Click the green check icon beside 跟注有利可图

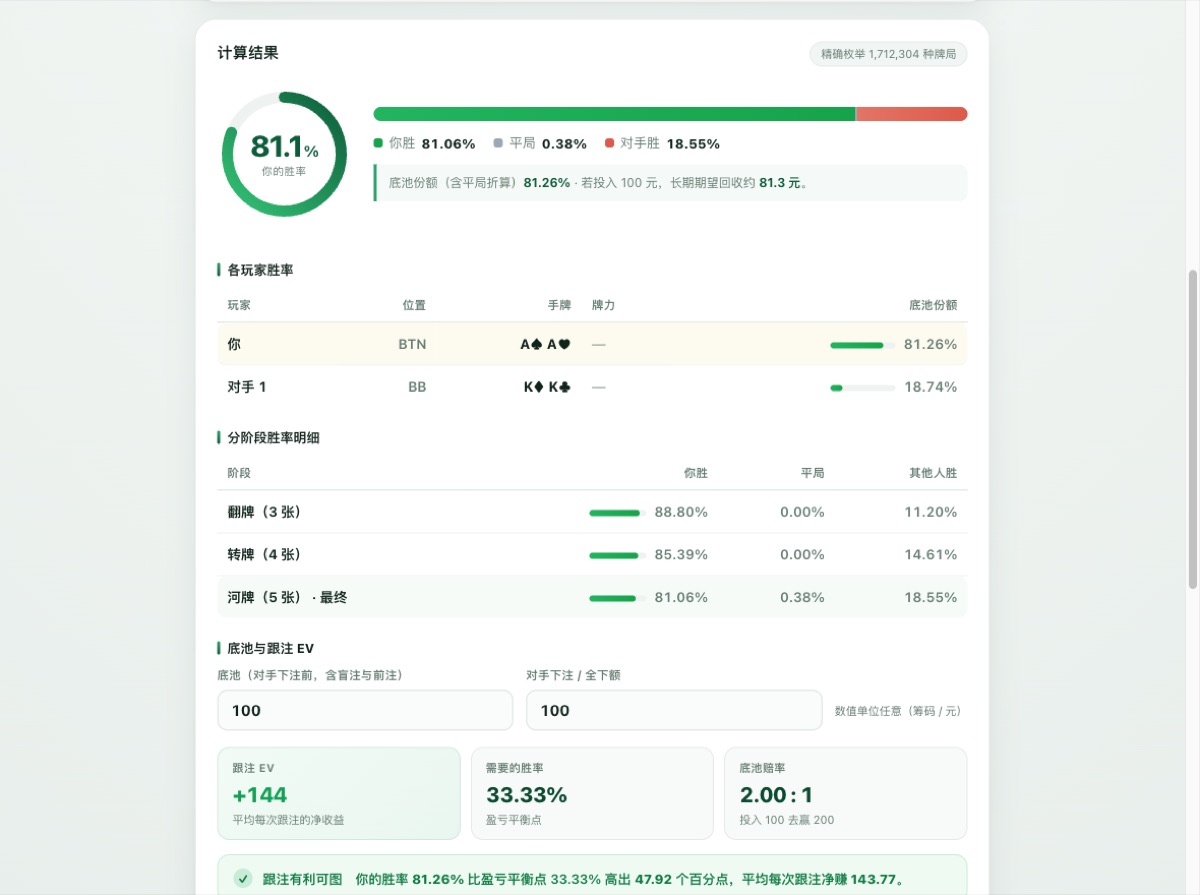(x=243, y=879)
